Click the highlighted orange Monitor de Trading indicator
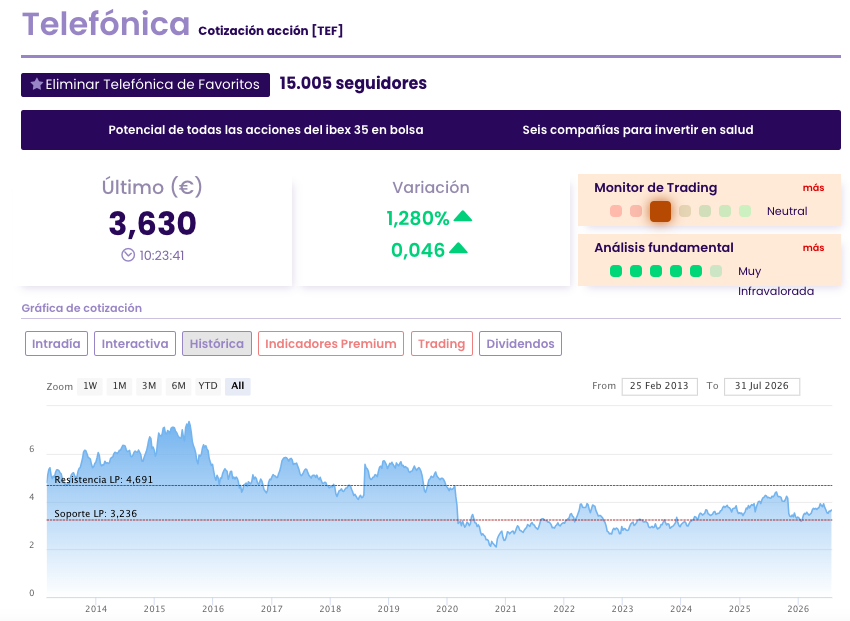 pos(660,211)
